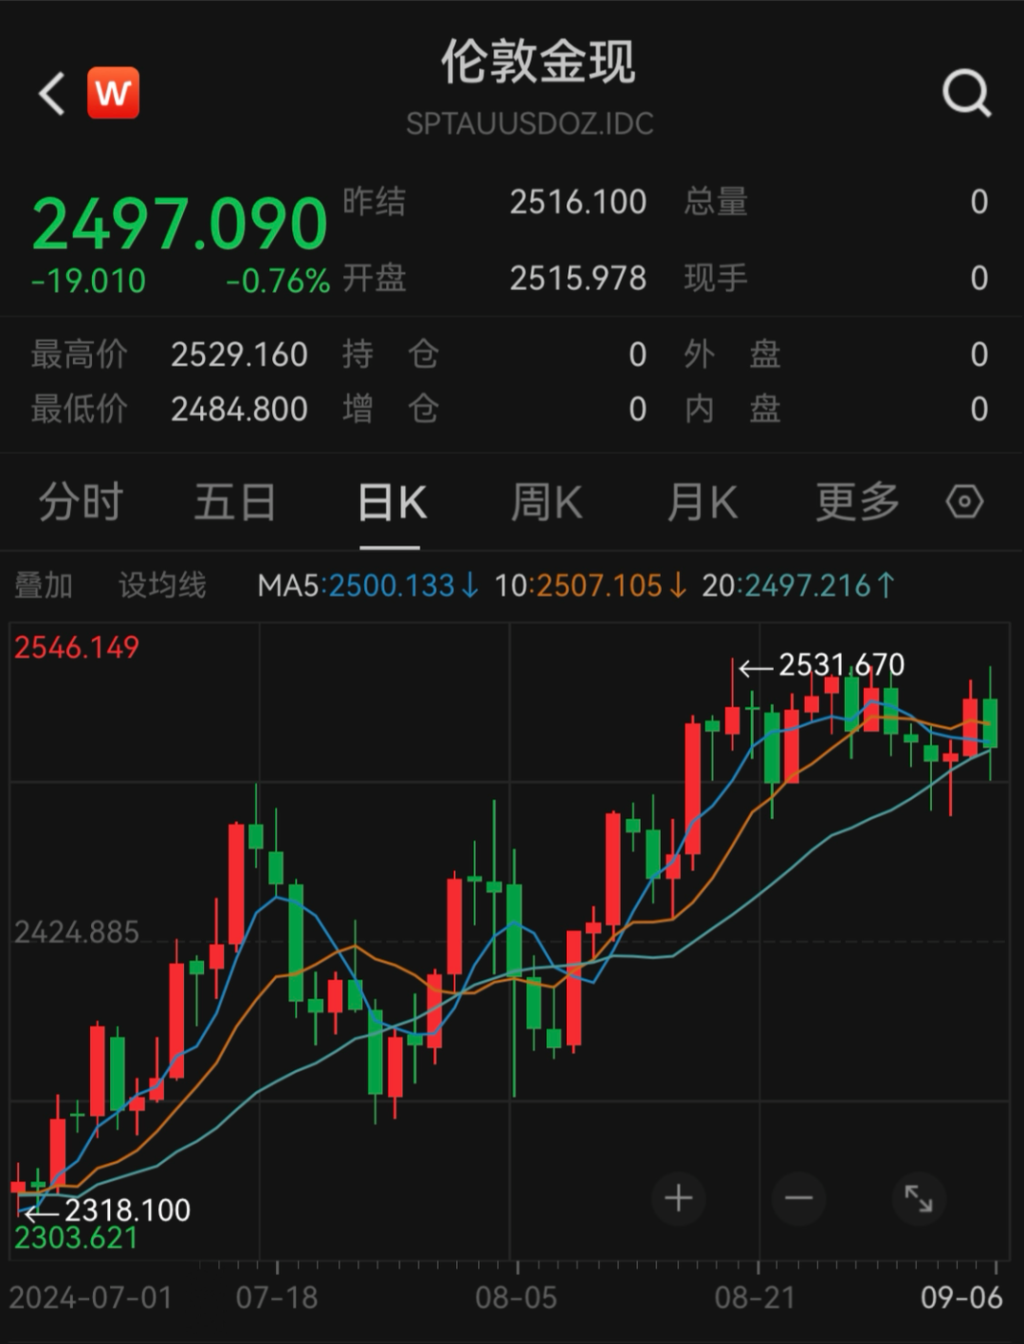Go back with the left arrow
Screen dimensions: 1024x1344
pyautogui.click(x=52, y=94)
